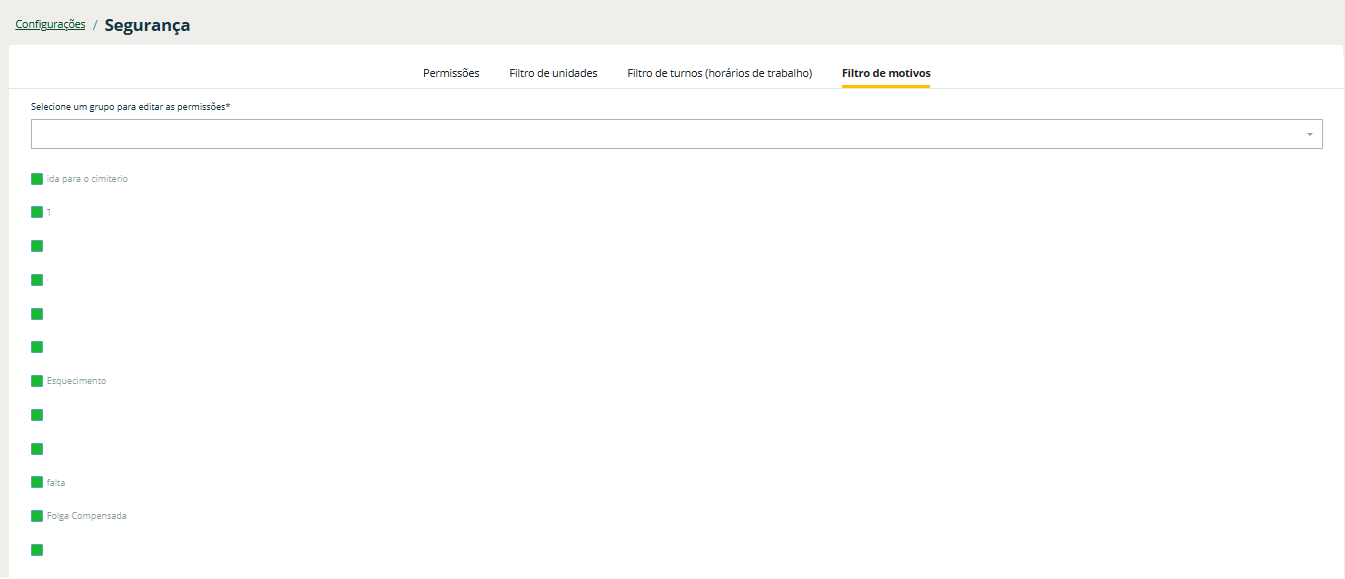Switch to the Permissões tab
This screenshot has height=579, width=1345.
click(x=451, y=73)
